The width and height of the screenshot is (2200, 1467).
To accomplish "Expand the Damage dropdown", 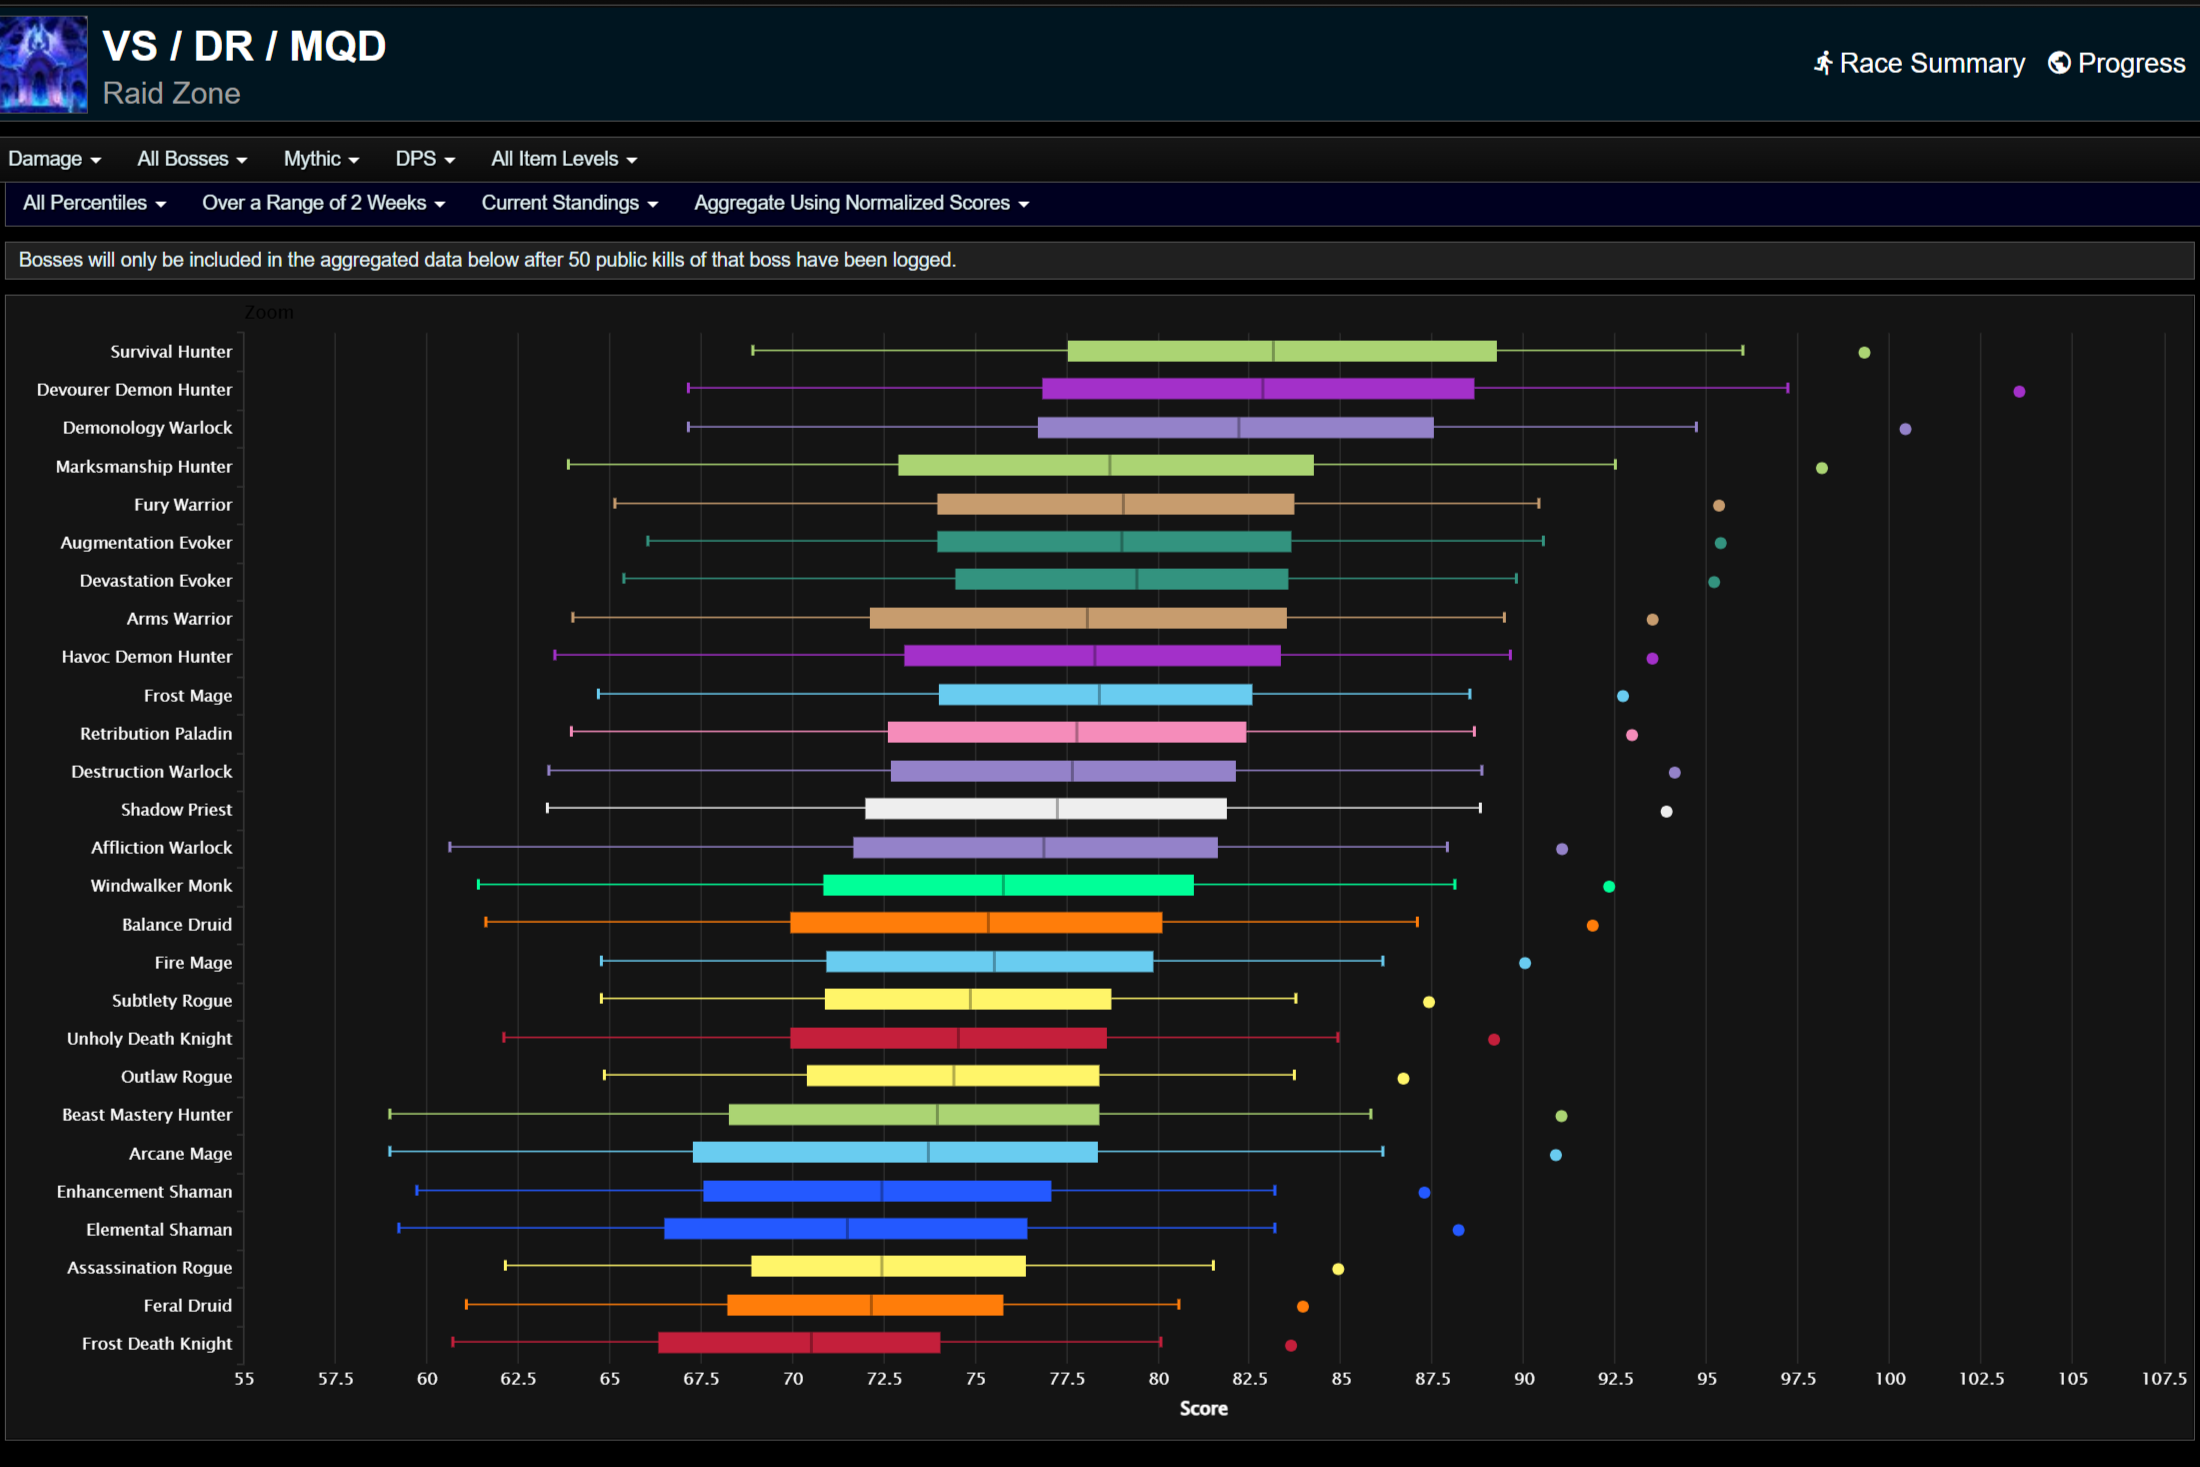I will [54, 159].
